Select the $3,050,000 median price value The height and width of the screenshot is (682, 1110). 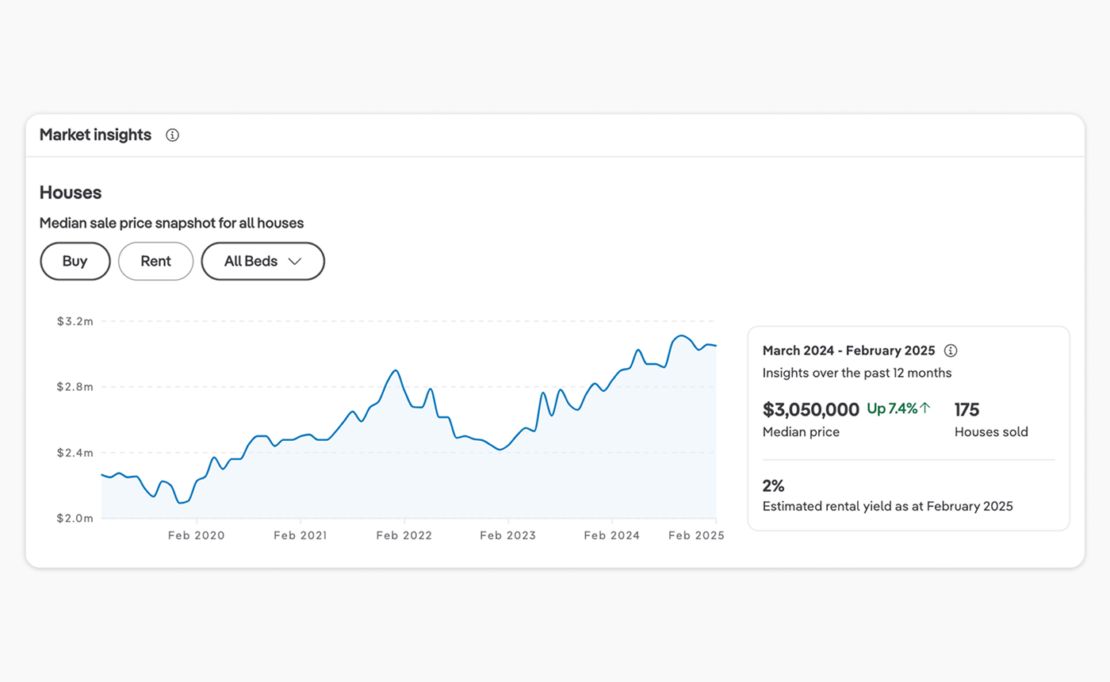[811, 409]
